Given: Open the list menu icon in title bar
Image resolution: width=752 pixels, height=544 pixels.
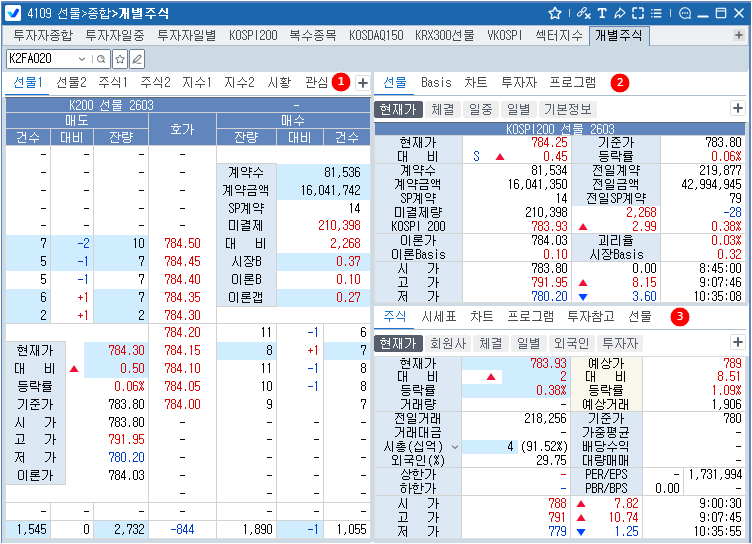Looking at the screenshot, I should click(656, 13).
